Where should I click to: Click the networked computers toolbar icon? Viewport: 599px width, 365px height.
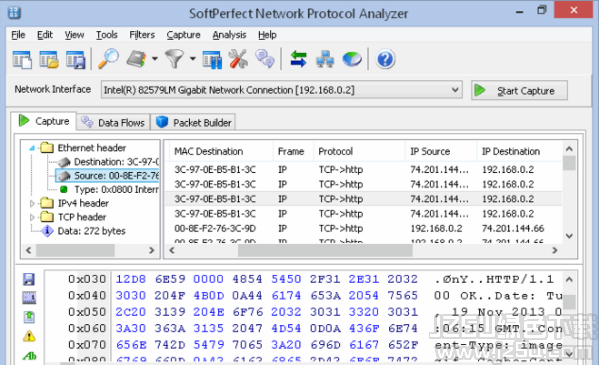(325, 60)
